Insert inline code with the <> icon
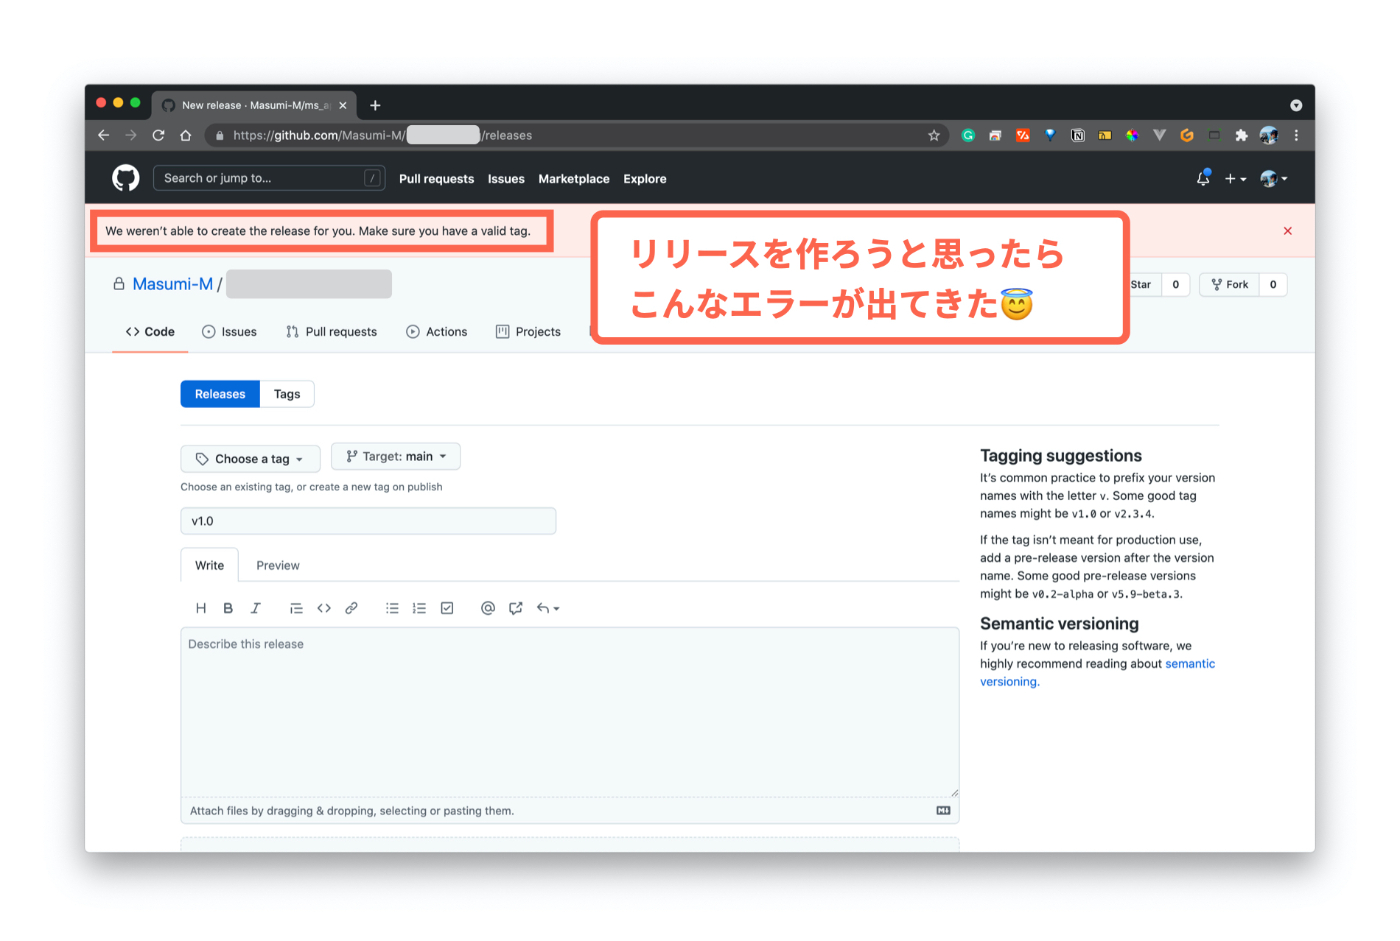The image size is (1400, 941). click(324, 608)
